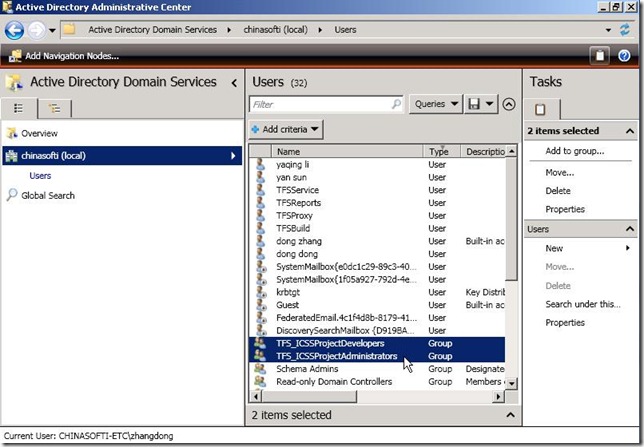Click TFS_ICSSProjectDevelopers group icon
The width and height of the screenshot is (644, 447).
point(260,343)
